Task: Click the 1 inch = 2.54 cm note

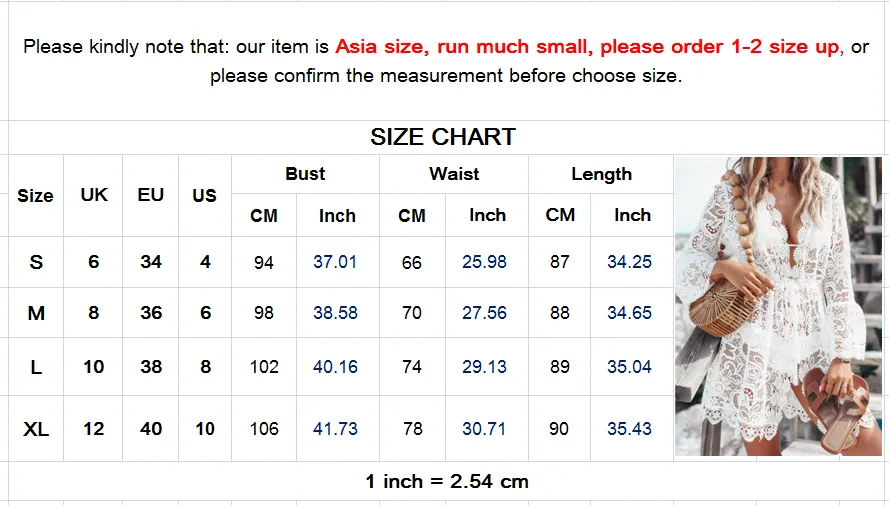Action: [447, 482]
